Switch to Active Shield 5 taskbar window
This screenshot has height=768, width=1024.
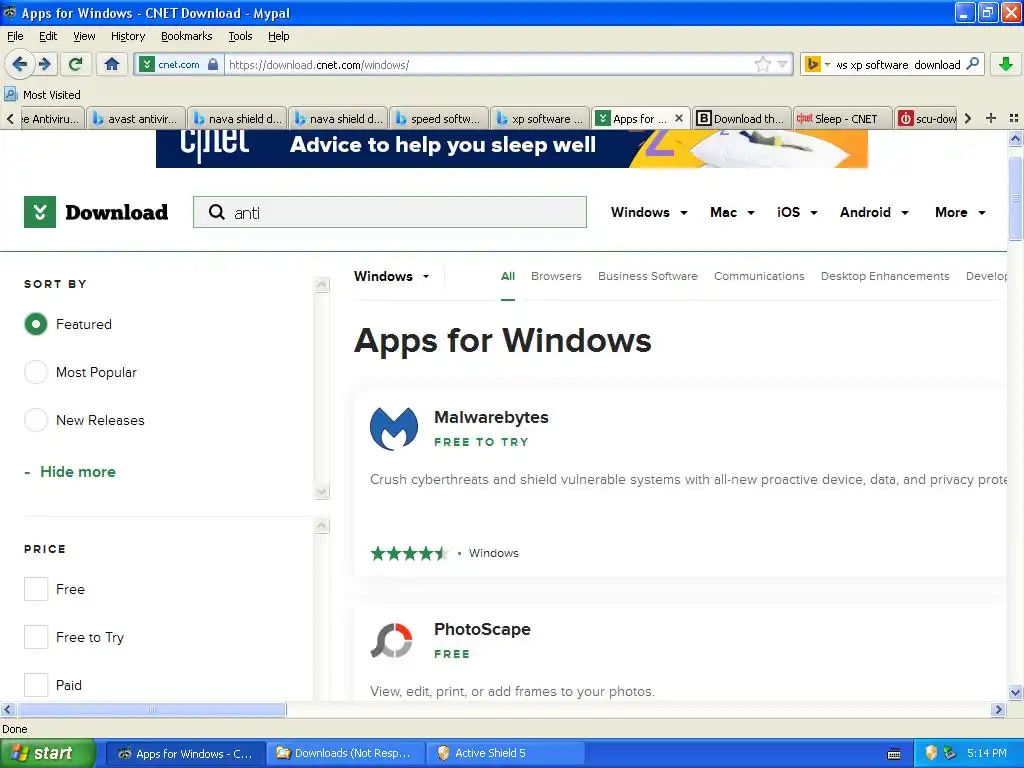point(507,753)
